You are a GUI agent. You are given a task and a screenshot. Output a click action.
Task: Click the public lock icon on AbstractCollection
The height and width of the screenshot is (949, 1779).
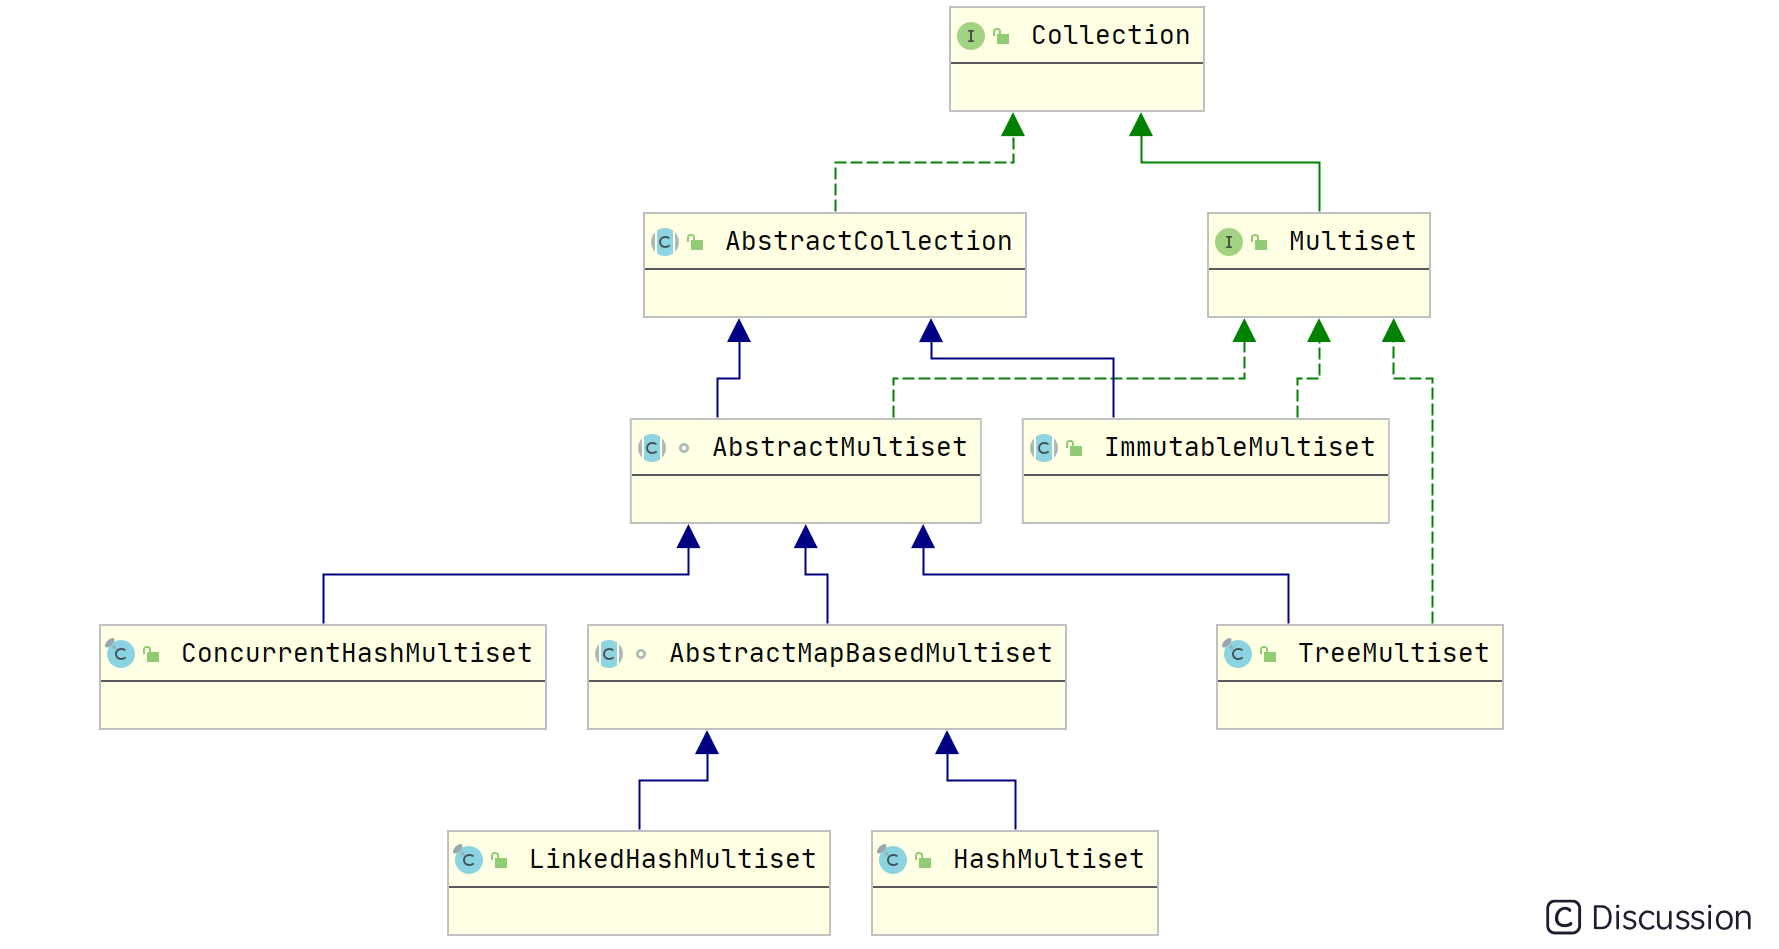696,242
